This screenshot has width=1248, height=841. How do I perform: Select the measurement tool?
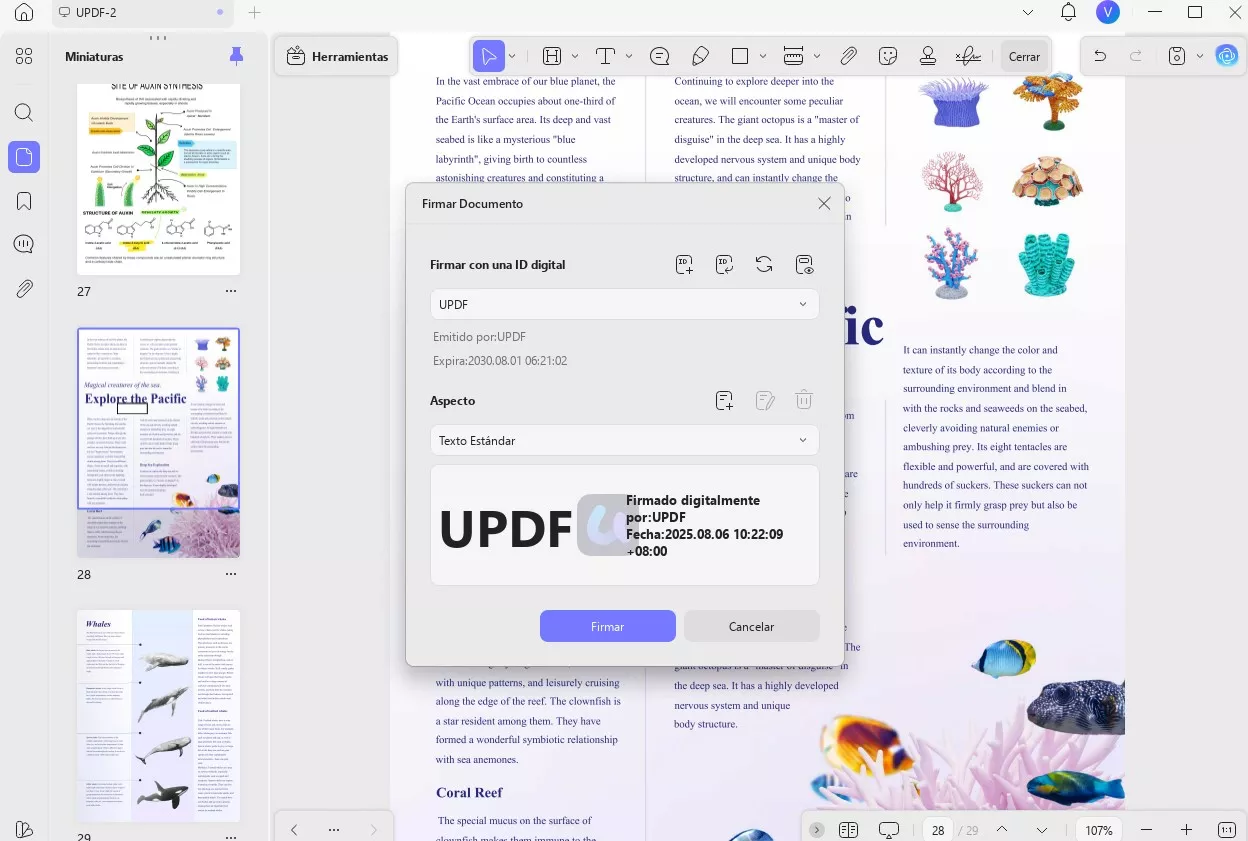[x=793, y=56]
